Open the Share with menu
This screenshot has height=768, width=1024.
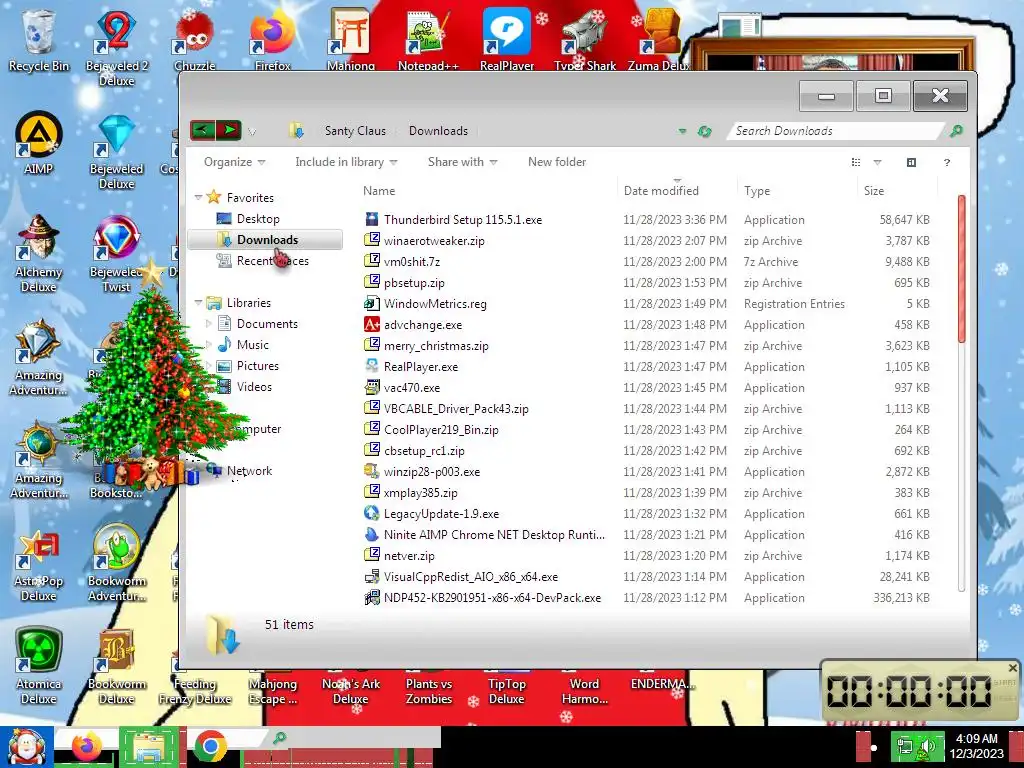click(462, 162)
